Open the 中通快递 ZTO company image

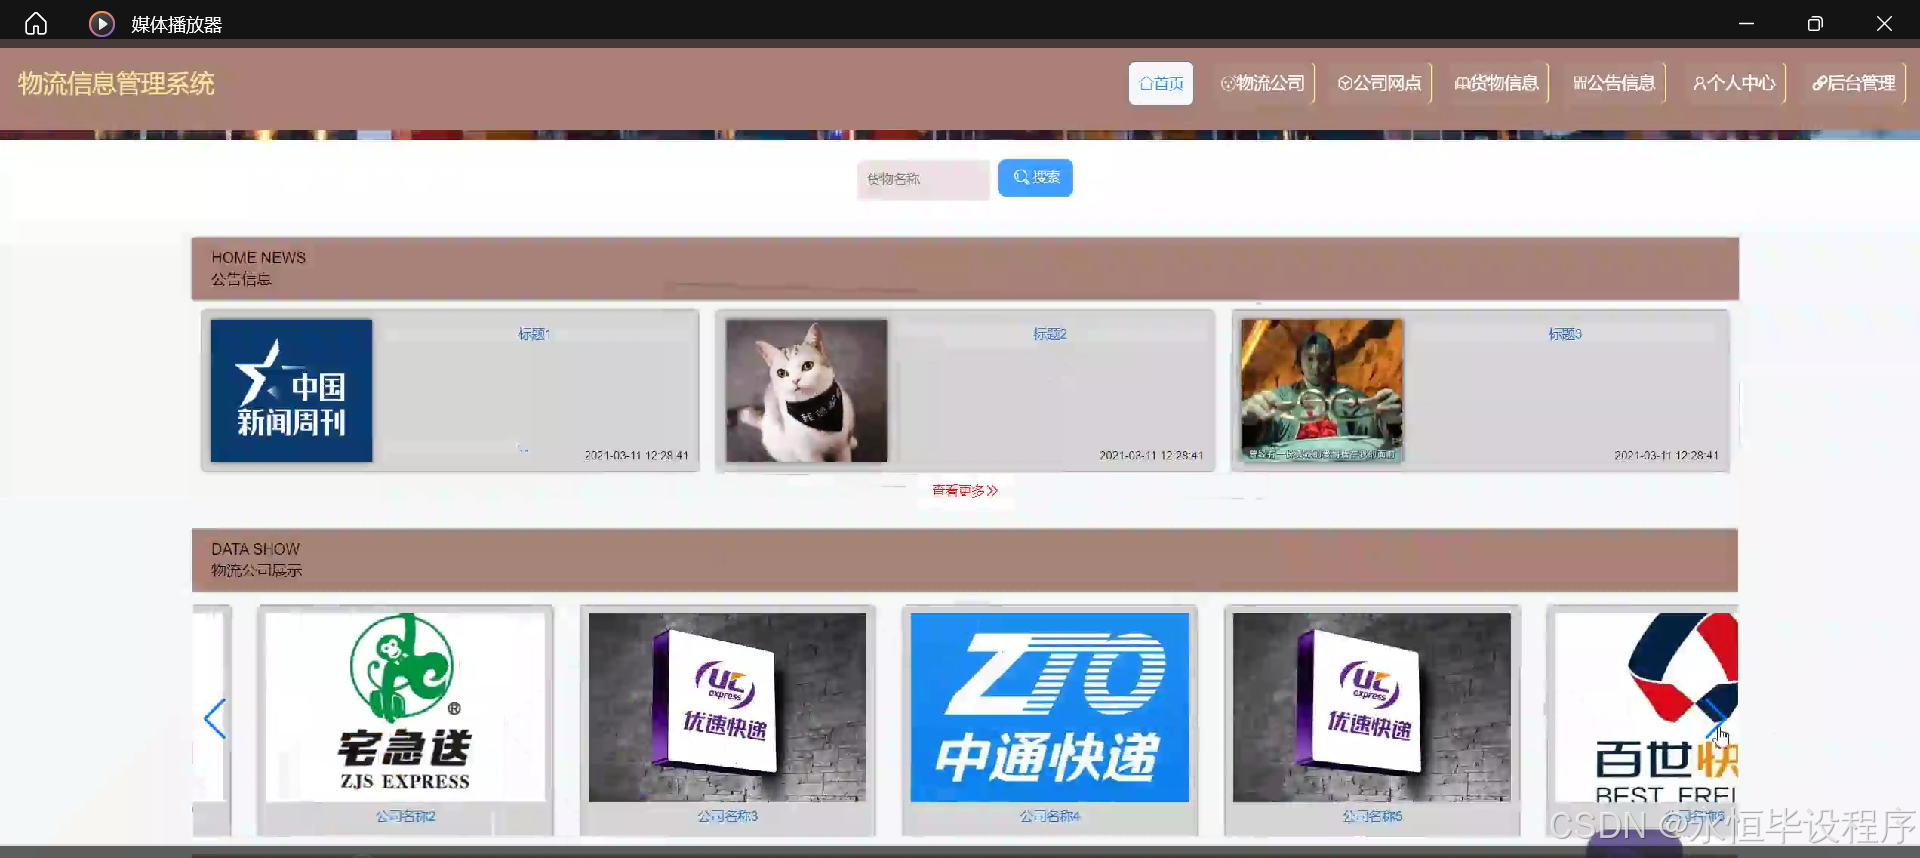[1050, 707]
